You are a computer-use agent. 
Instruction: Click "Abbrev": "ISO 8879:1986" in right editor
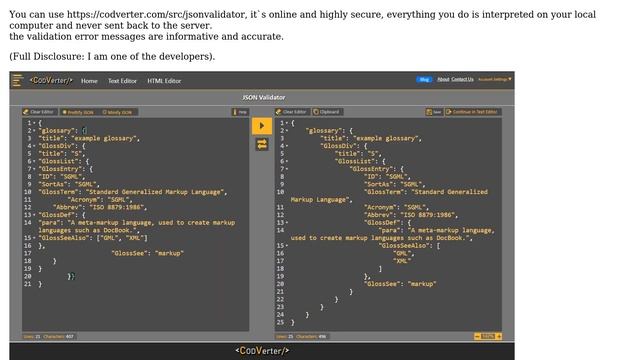click(411, 215)
